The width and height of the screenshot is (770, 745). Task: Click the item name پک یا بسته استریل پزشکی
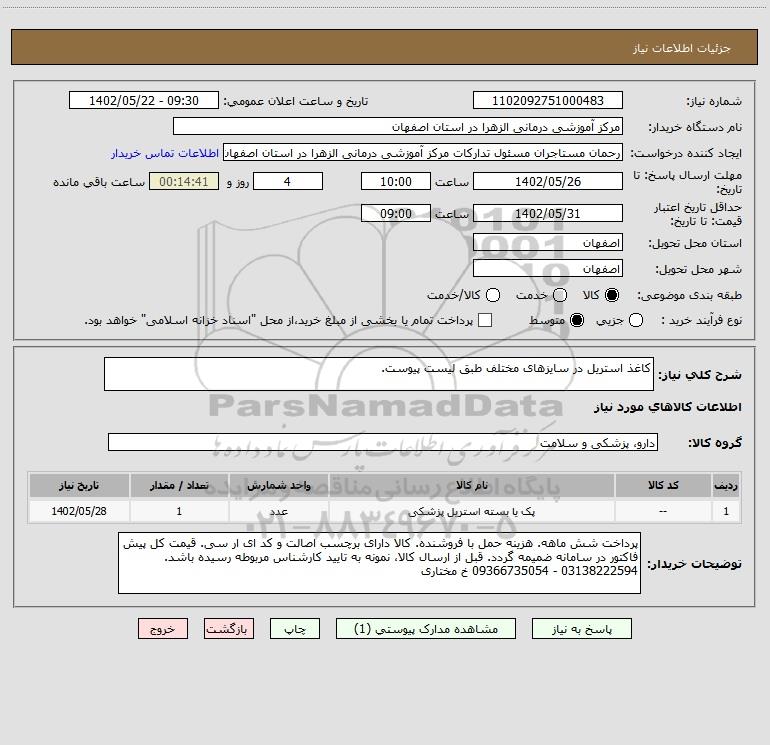click(471, 511)
